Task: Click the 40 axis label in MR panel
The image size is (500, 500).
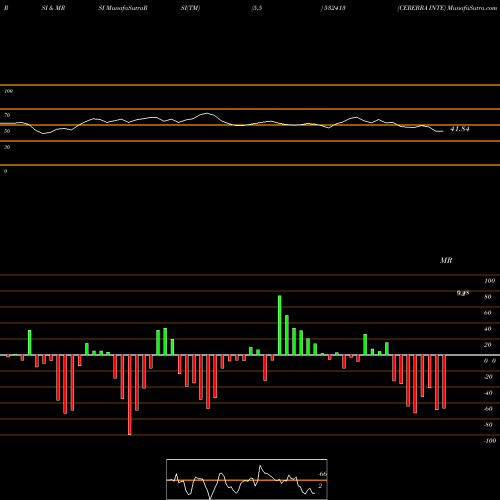Action: click(x=488, y=329)
